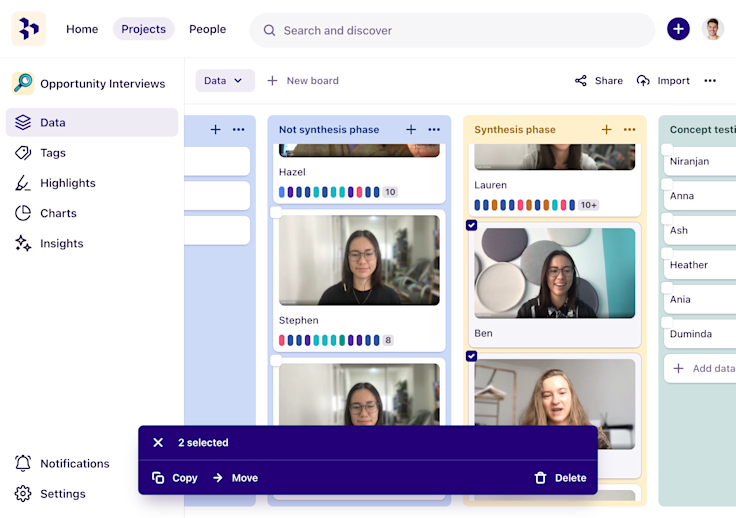This screenshot has width=736, height=518.
Task: Click New board button
Action: (303, 81)
